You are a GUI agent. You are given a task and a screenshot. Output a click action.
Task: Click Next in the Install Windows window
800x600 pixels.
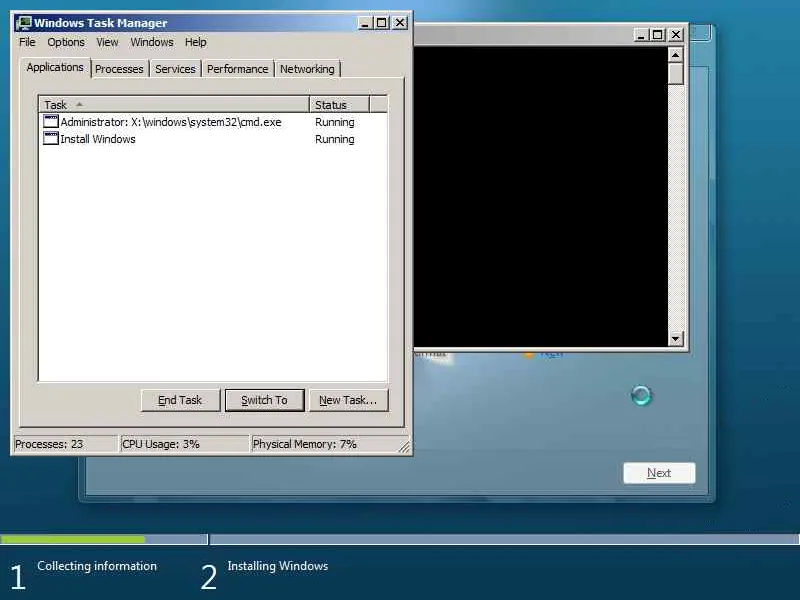(659, 473)
